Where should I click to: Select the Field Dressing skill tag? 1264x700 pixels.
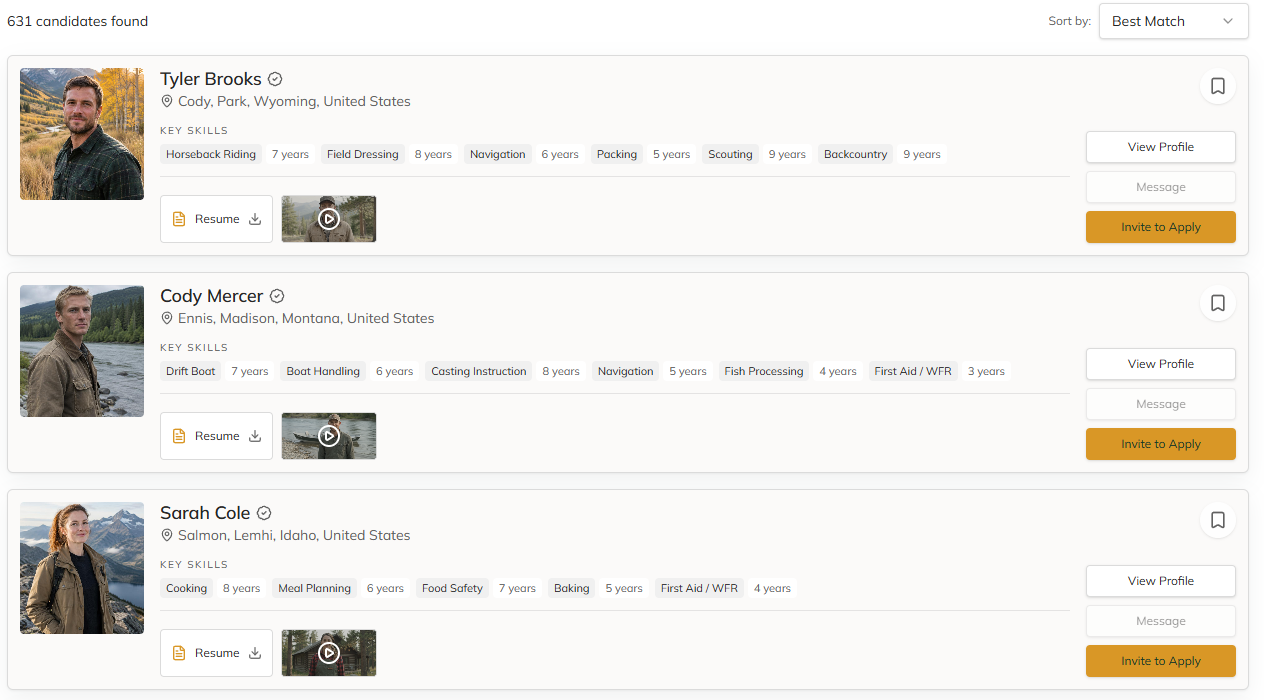pyautogui.click(x=363, y=154)
